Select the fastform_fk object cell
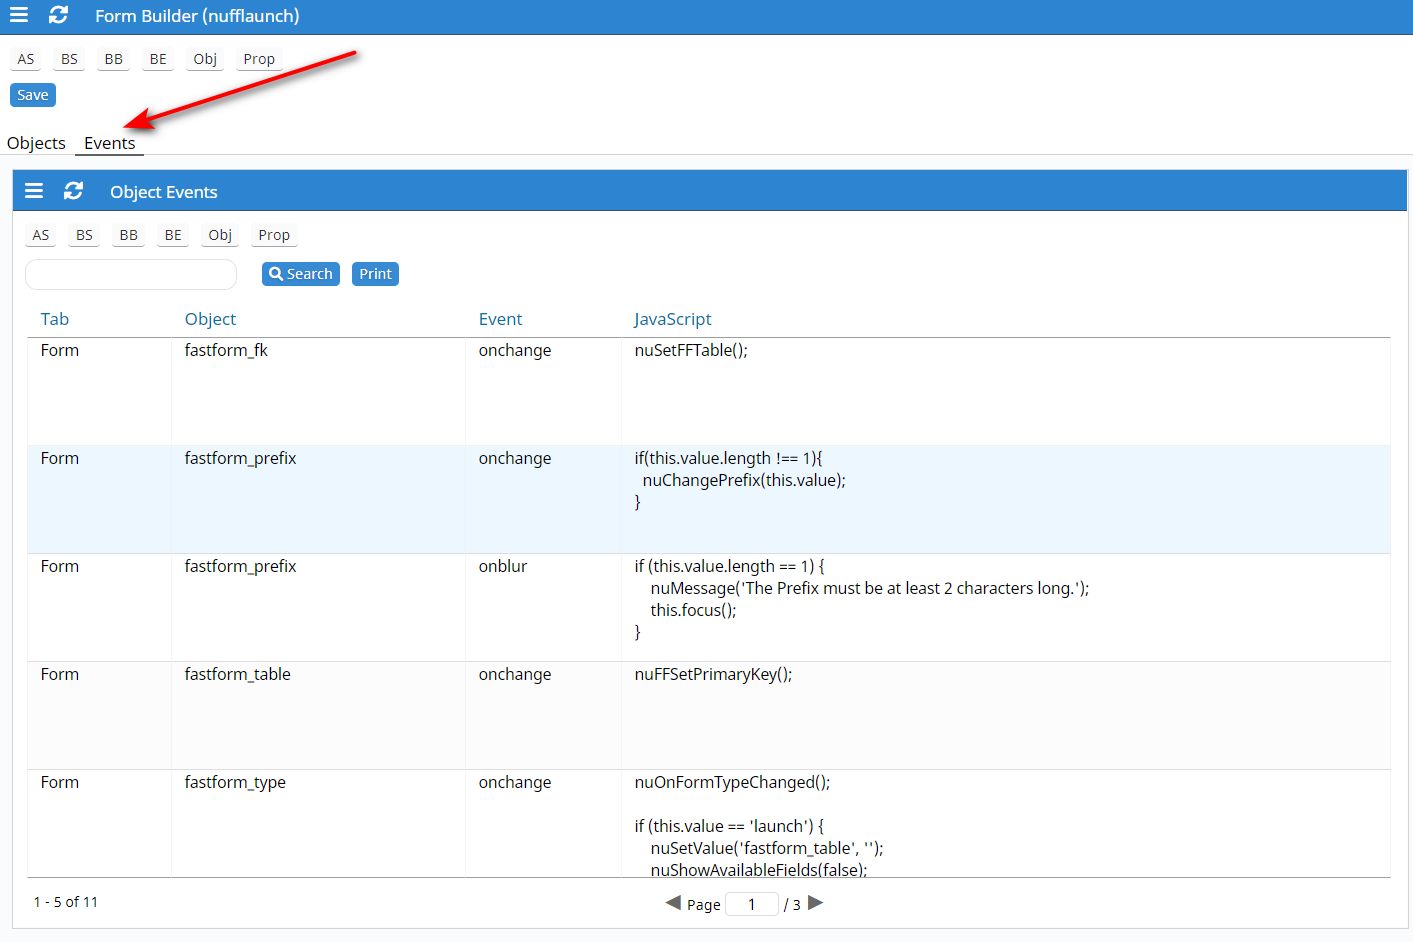The height and width of the screenshot is (942, 1413). pyautogui.click(x=318, y=392)
